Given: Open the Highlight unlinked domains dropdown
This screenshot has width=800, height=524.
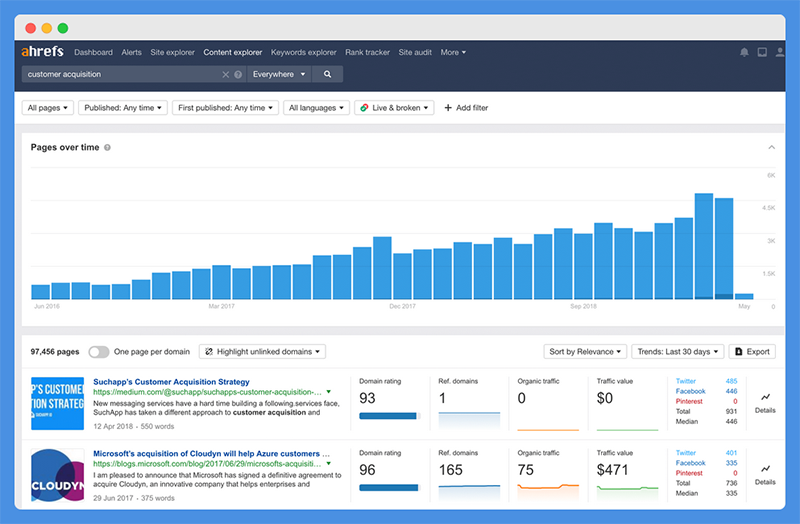Looking at the screenshot, I should 262,352.
